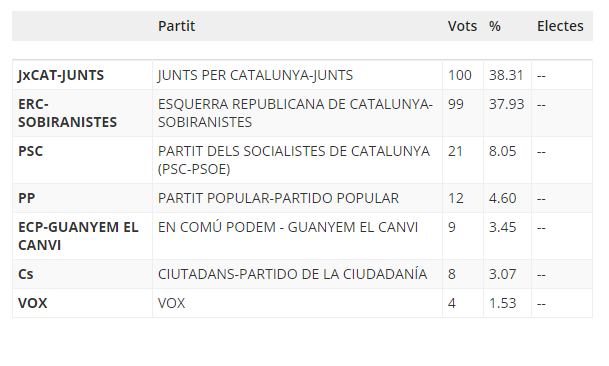Screen dimensions: 609x366
Task: Click the Partit column header
Action: [176, 26]
